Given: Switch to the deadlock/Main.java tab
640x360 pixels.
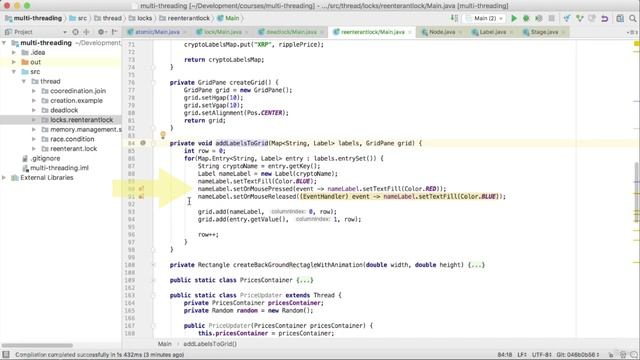Looking at the screenshot, I should (291, 32).
